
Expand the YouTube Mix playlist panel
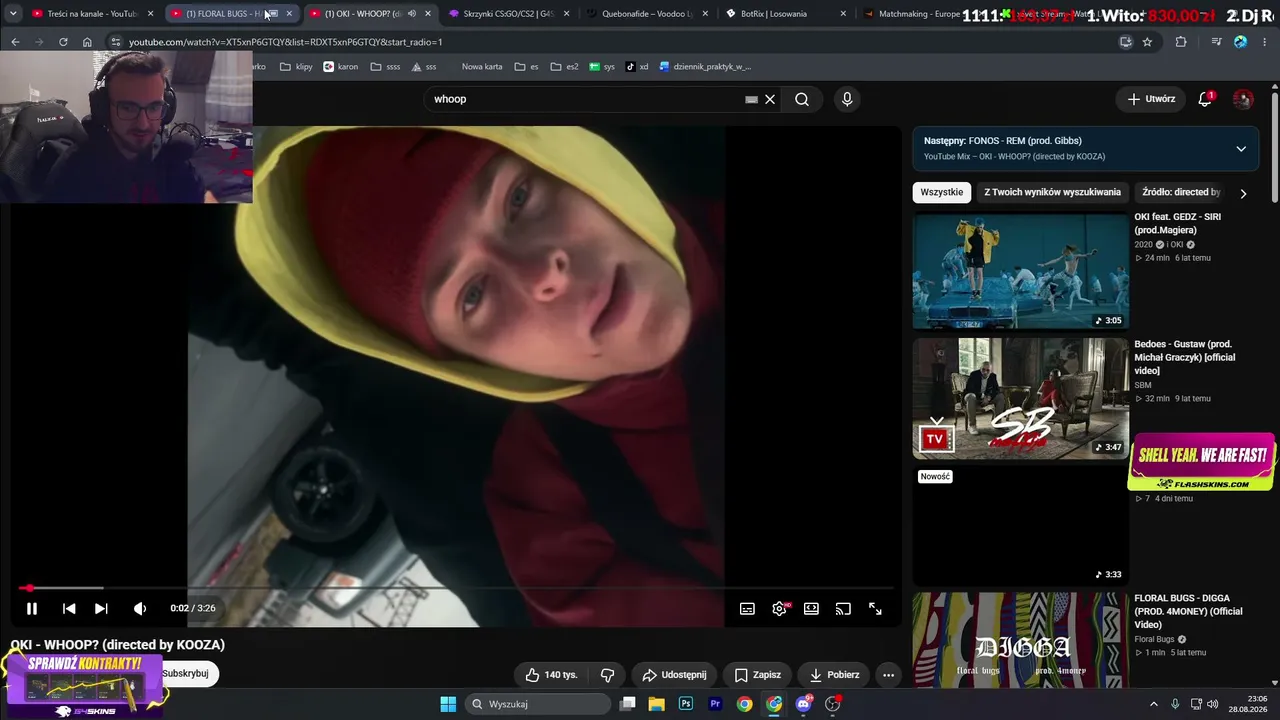click(x=1241, y=149)
